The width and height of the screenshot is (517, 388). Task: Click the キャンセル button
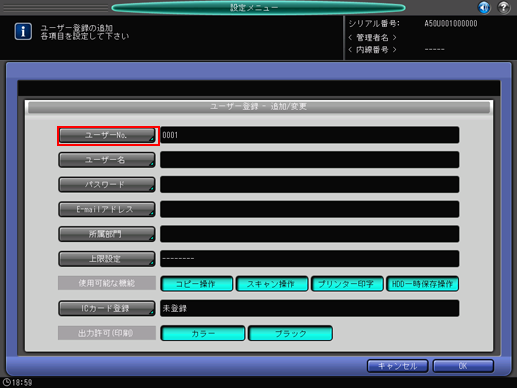[x=397, y=366]
